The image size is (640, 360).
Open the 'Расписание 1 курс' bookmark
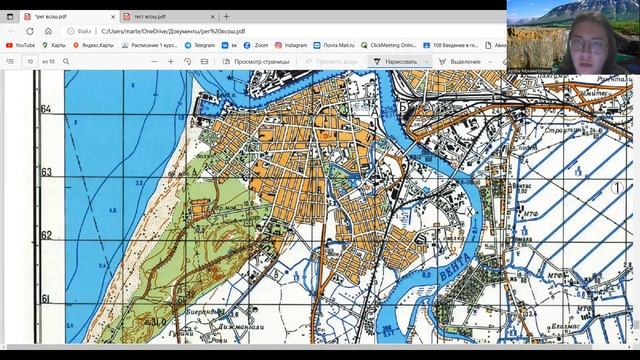point(149,45)
